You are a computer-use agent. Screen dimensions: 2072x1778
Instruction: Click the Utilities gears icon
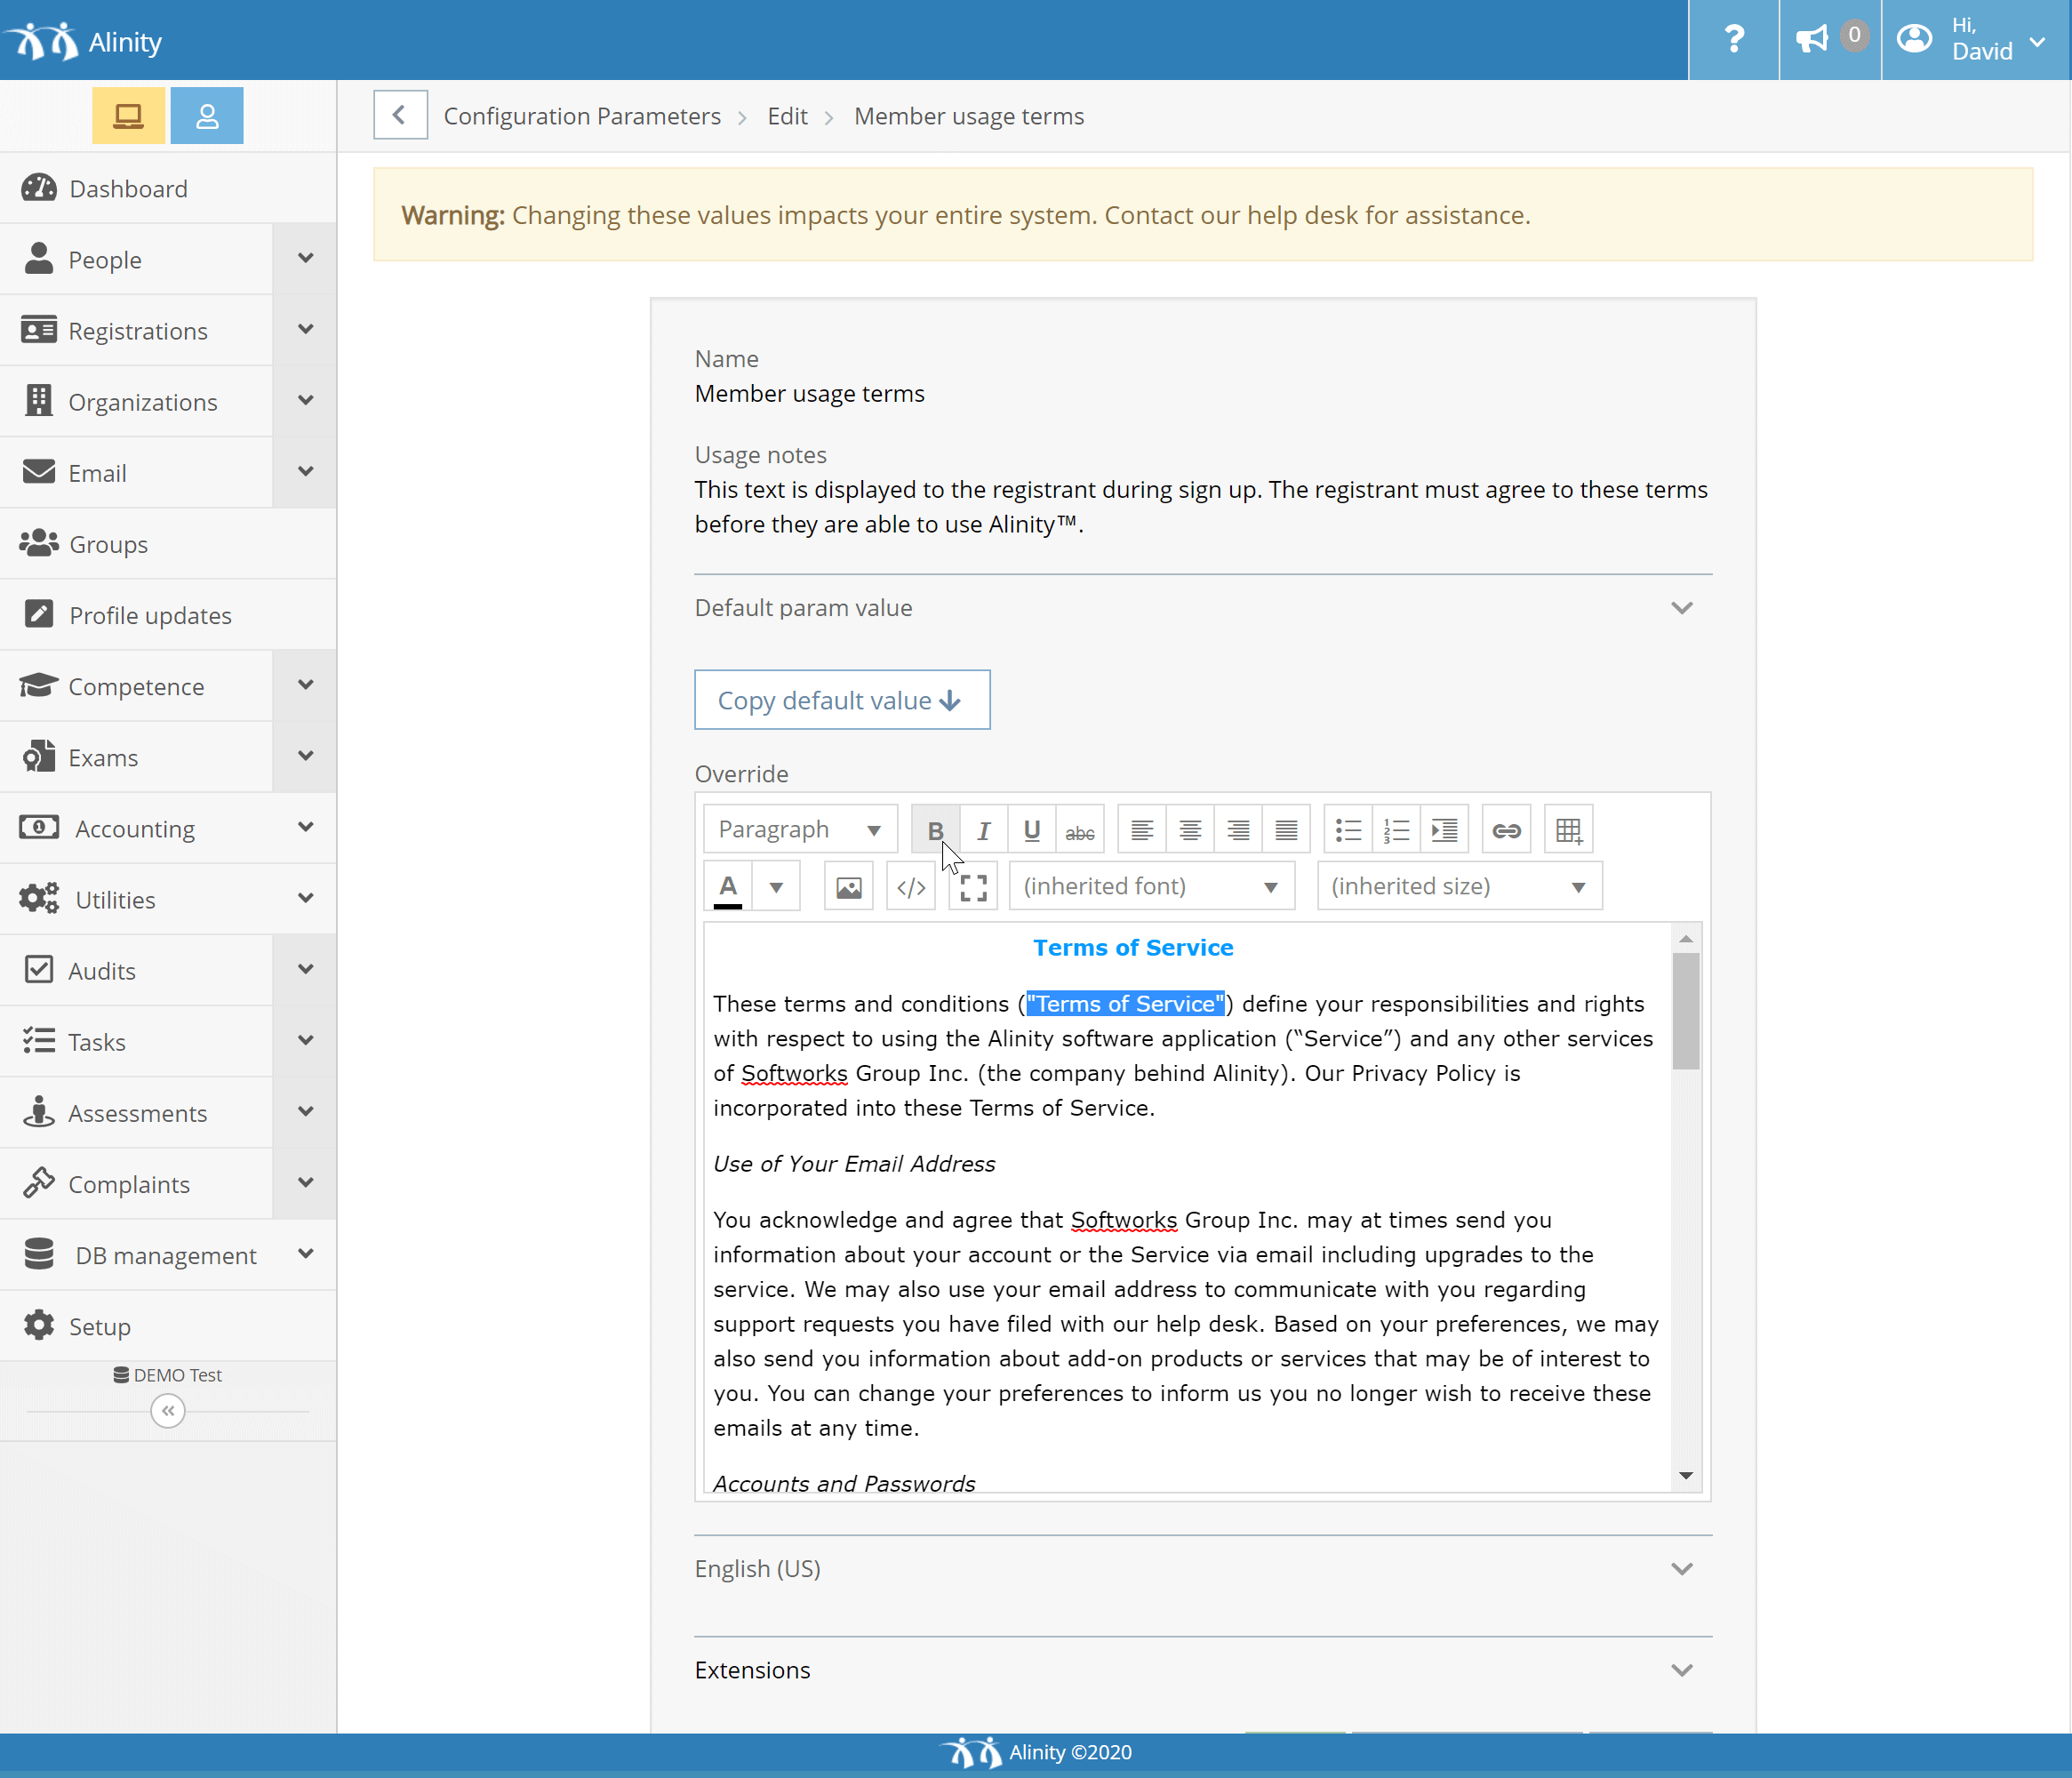[39, 899]
